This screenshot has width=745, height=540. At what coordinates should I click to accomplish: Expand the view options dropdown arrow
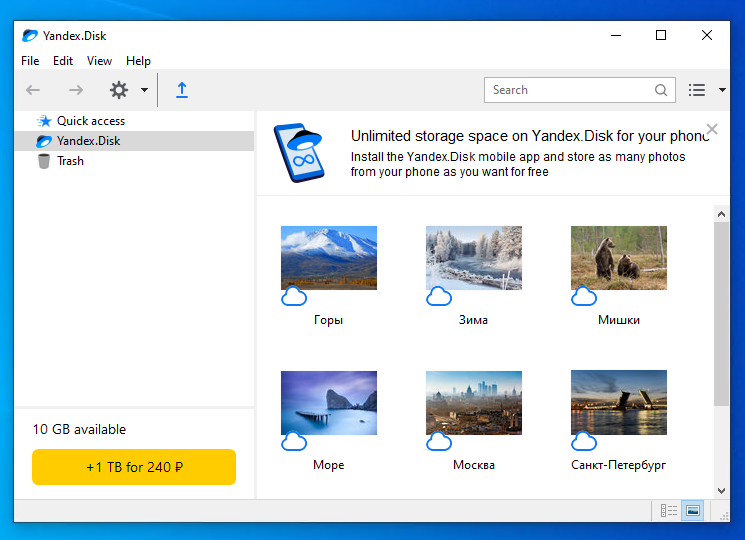click(722, 90)
